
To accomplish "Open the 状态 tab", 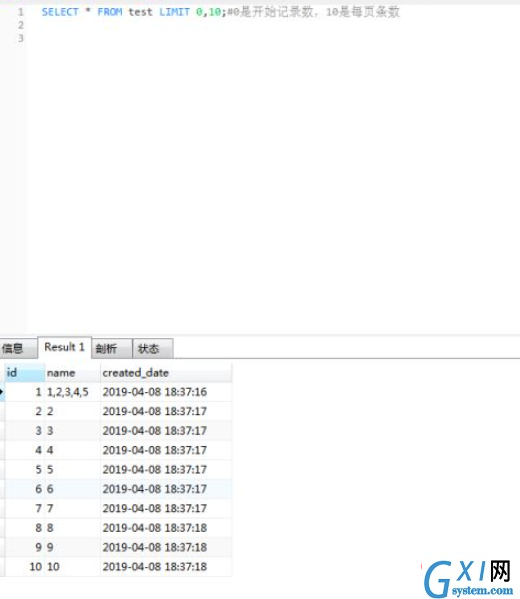I will click(152, 348).
